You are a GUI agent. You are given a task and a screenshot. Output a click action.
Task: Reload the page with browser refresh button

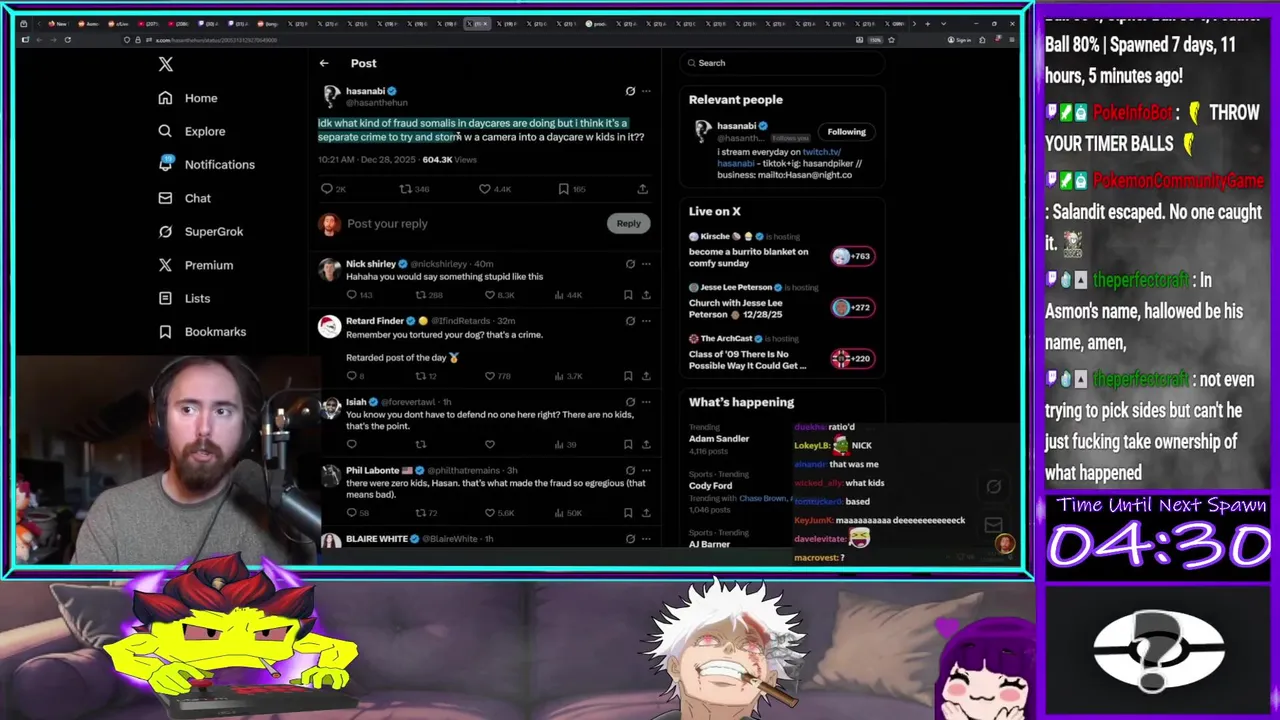(x=67, y=40)
